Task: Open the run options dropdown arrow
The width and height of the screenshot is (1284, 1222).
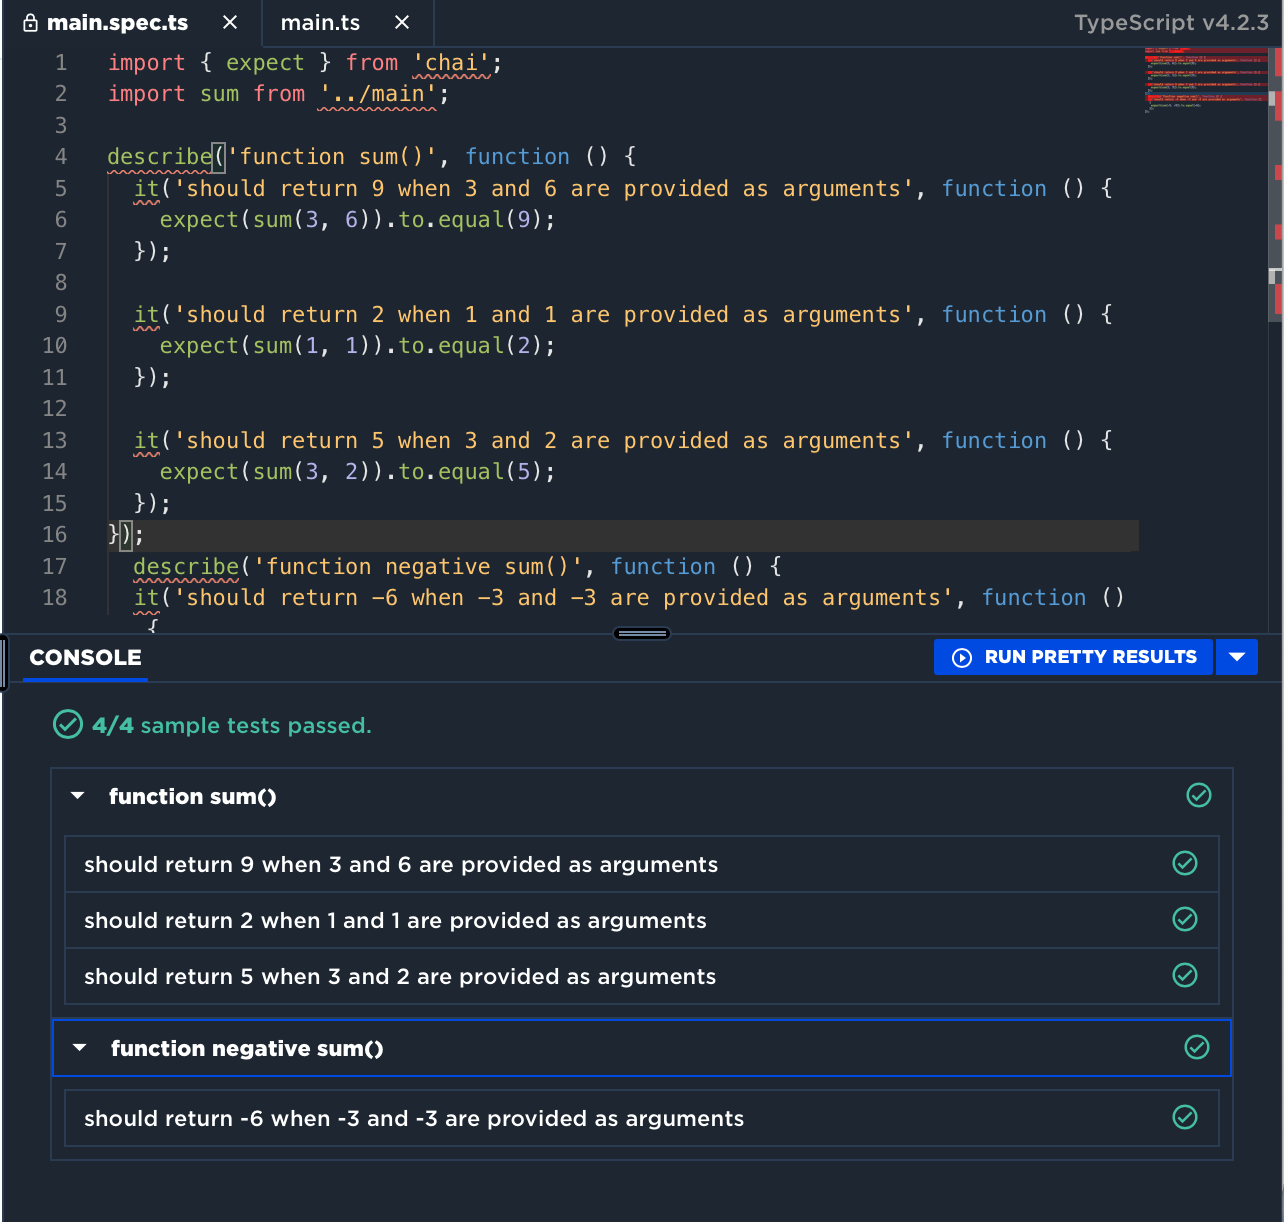Action: pyautogui.click(x=1237, y=657)
